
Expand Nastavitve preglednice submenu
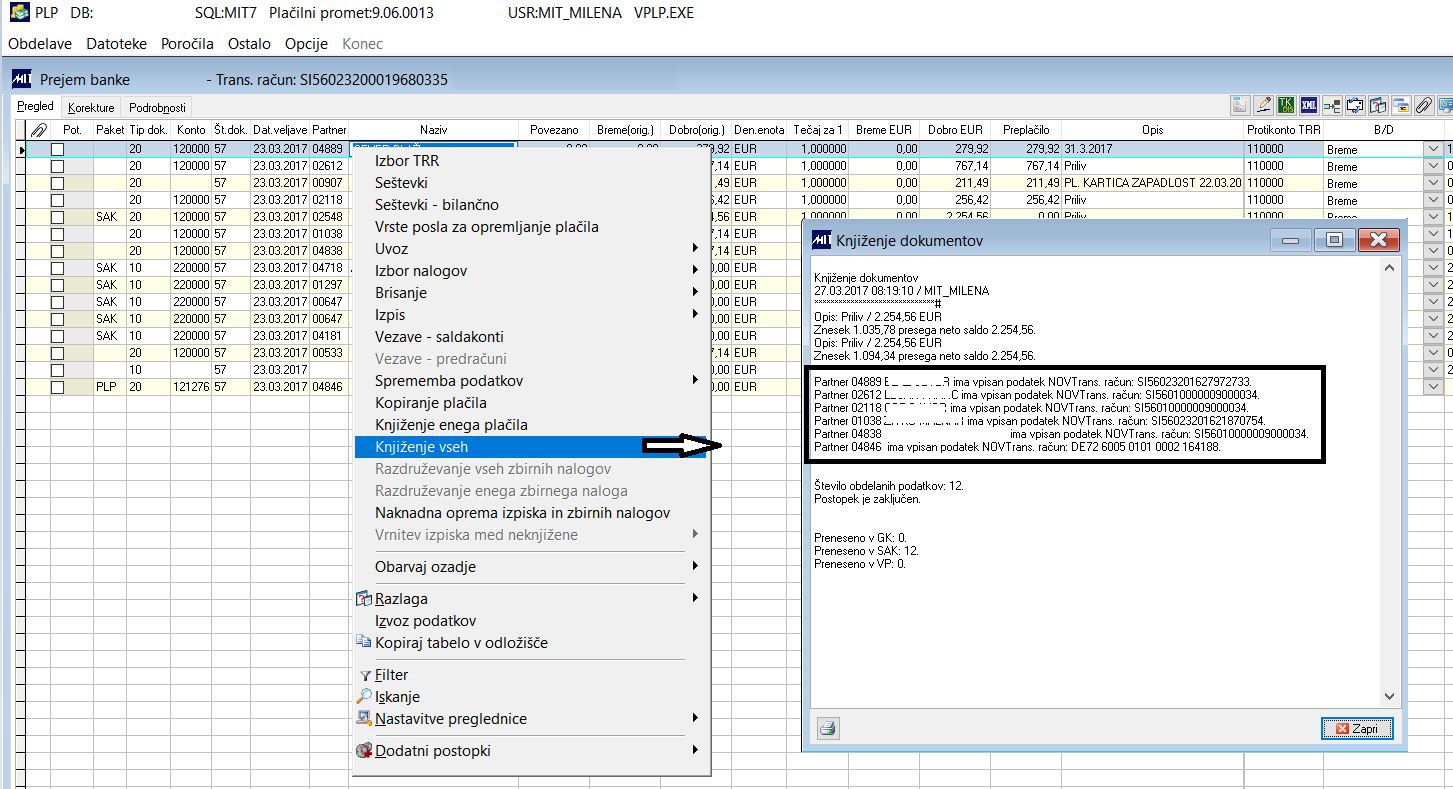point(532,718)
